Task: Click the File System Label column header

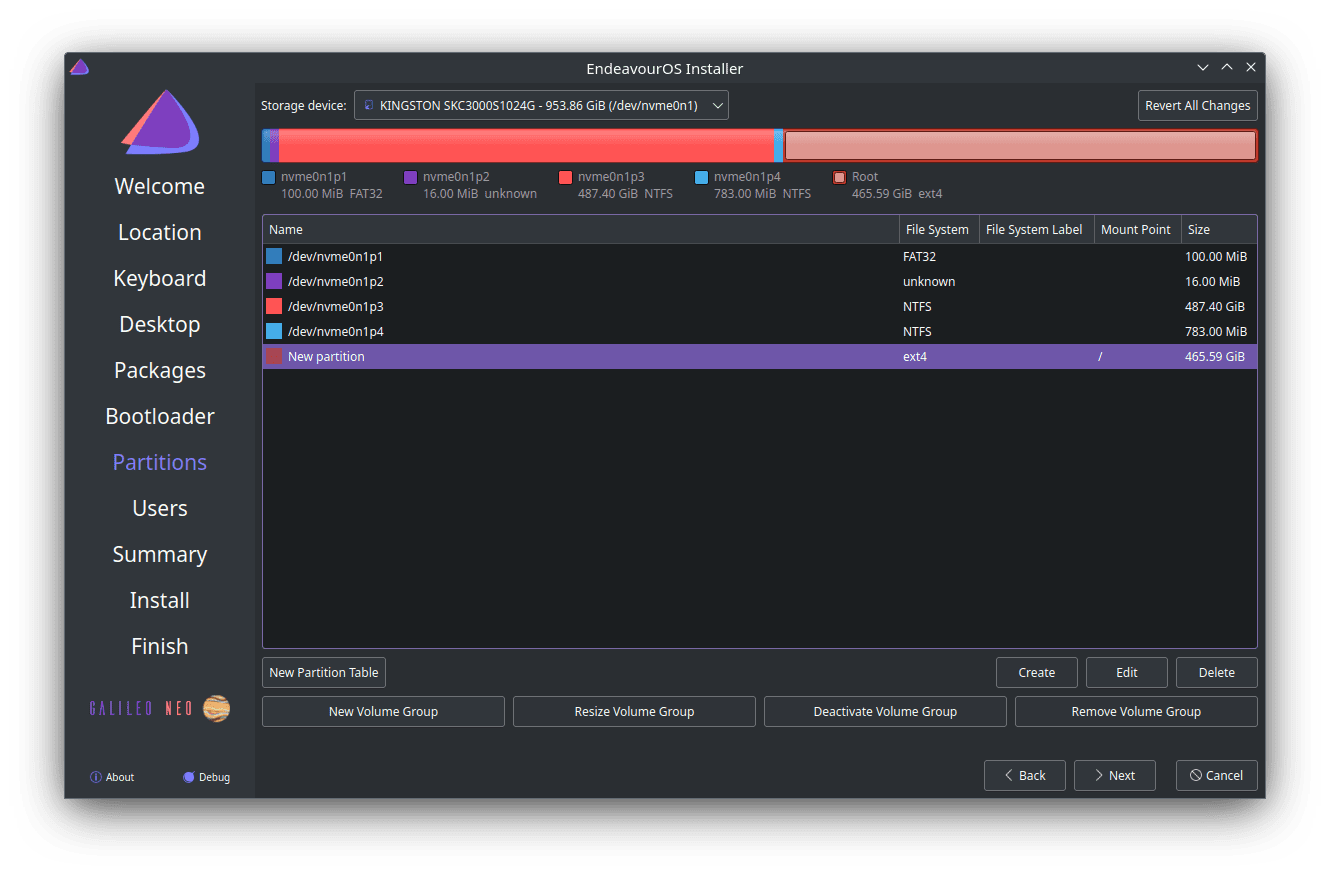Action: tap(1036, 229)
